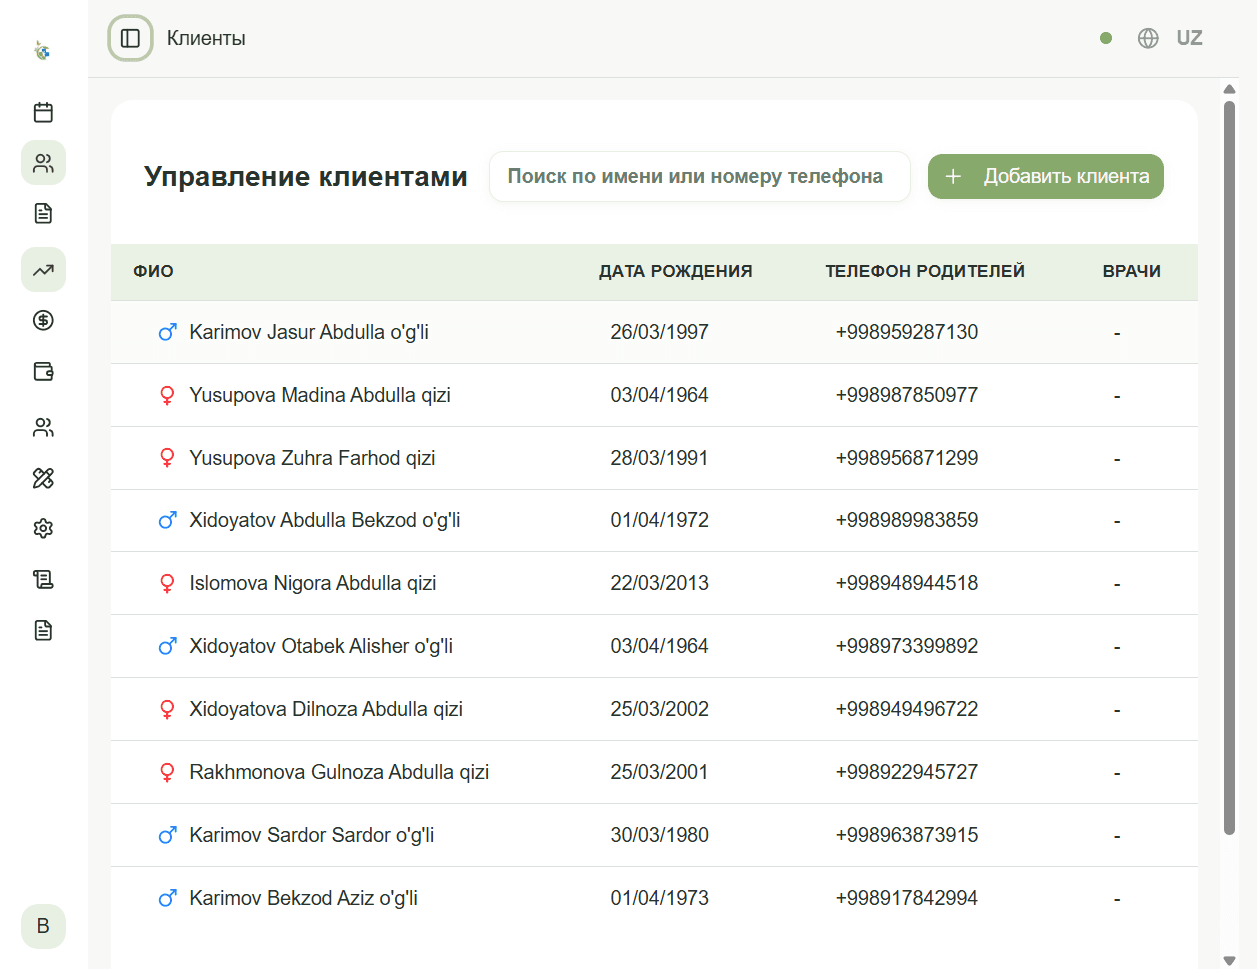Select client Islomova Nigora Abdulla qizi
1257x969 pixels.
pyautogui.click(x=313, y=583)
